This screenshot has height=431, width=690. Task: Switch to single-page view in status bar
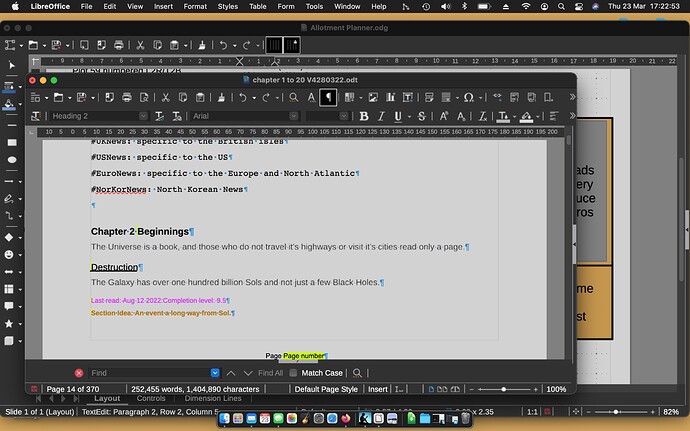(x=431, y=389)
